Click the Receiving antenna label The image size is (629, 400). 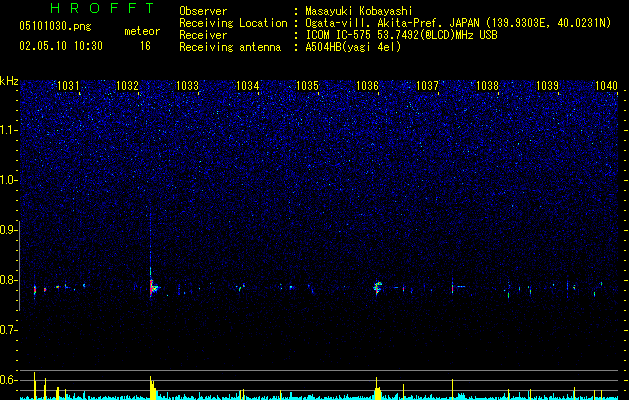click(x=230, y=47)
